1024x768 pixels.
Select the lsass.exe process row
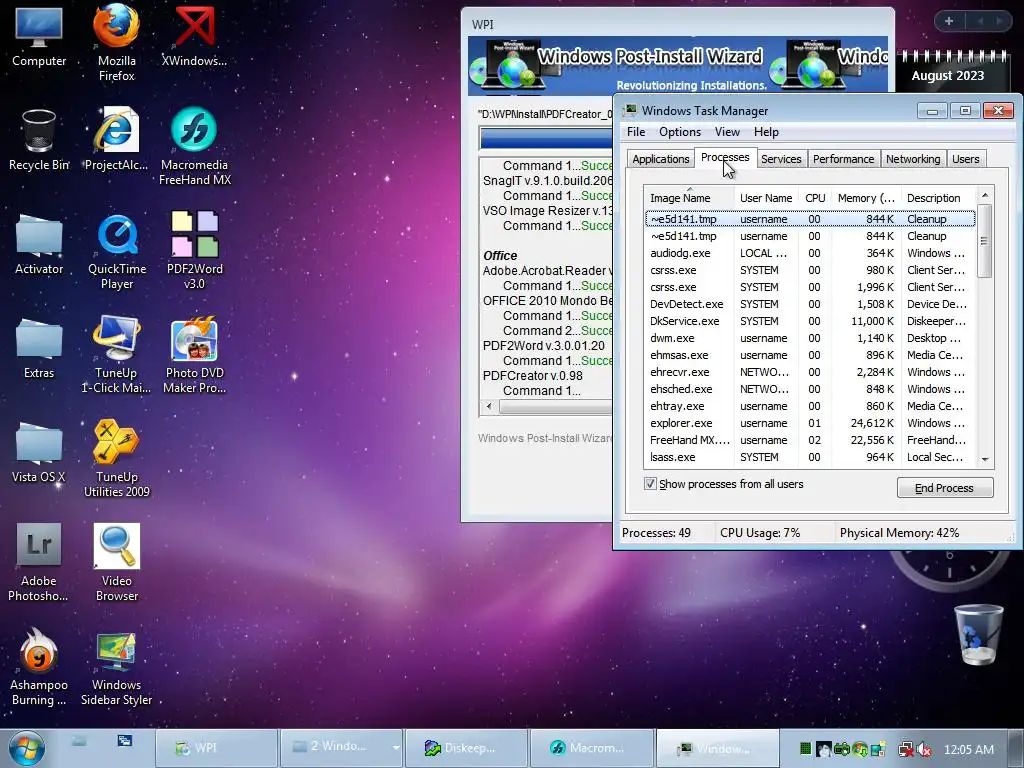(x=810, y=457)
